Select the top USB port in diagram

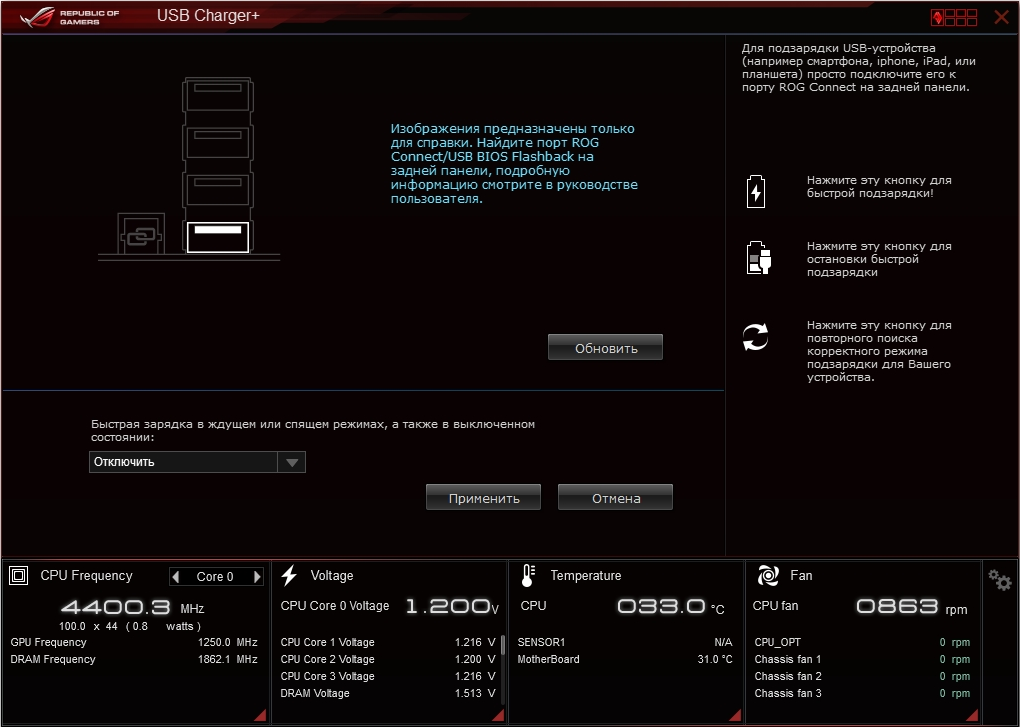click(218, 95)
